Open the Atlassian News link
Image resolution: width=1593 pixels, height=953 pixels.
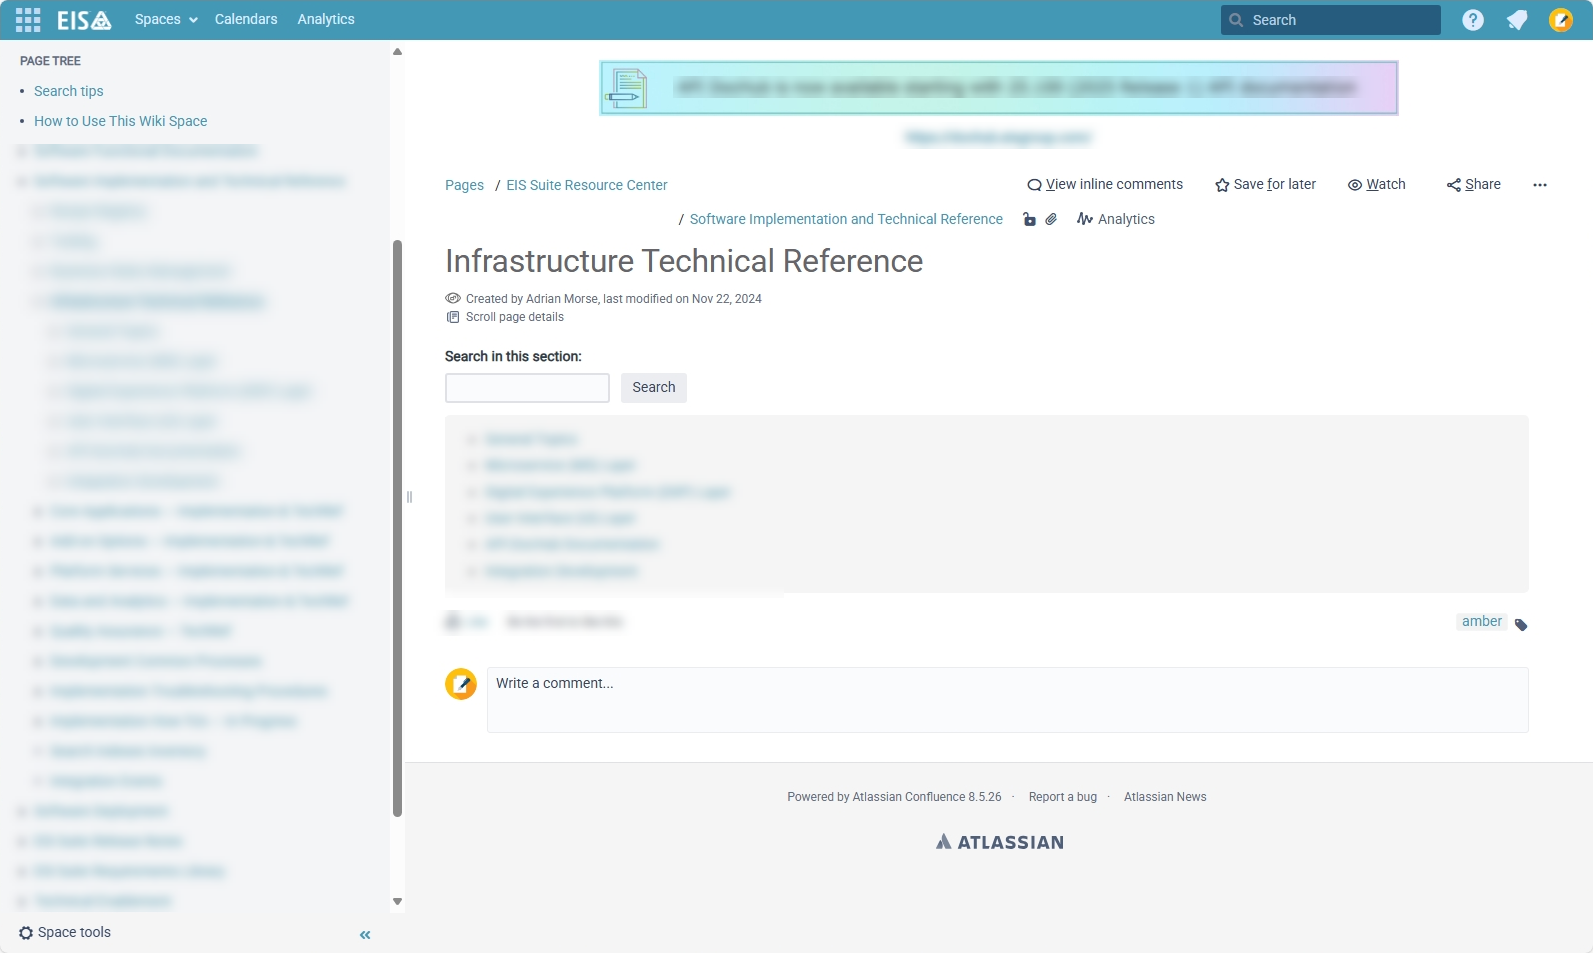click(1165, 797)
